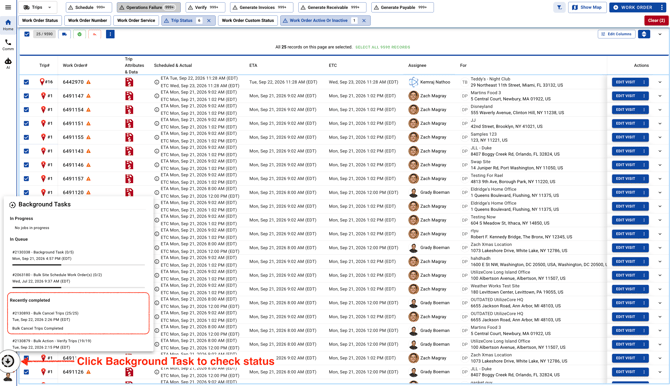The height and width of the screenshot is (386, 670).
Task: Expand row chevron for Disneyland row
Action: tap(660, 110)
